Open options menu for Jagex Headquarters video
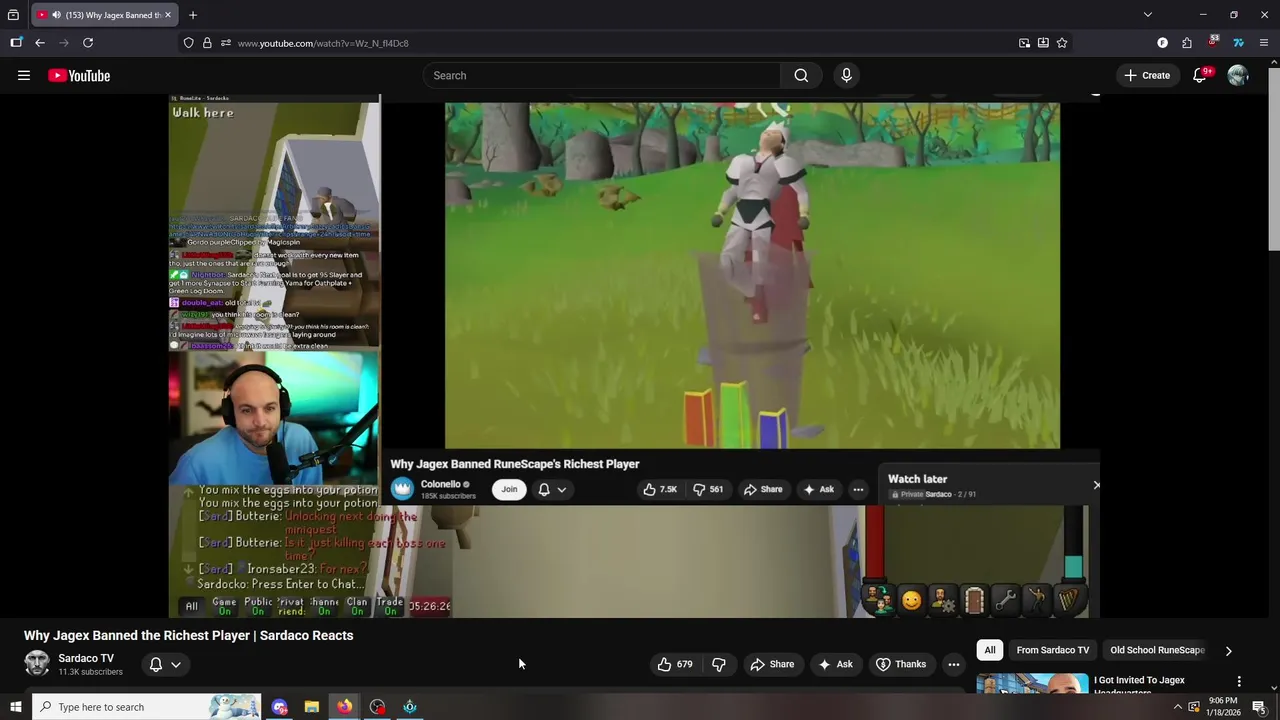 [1239, 681]
